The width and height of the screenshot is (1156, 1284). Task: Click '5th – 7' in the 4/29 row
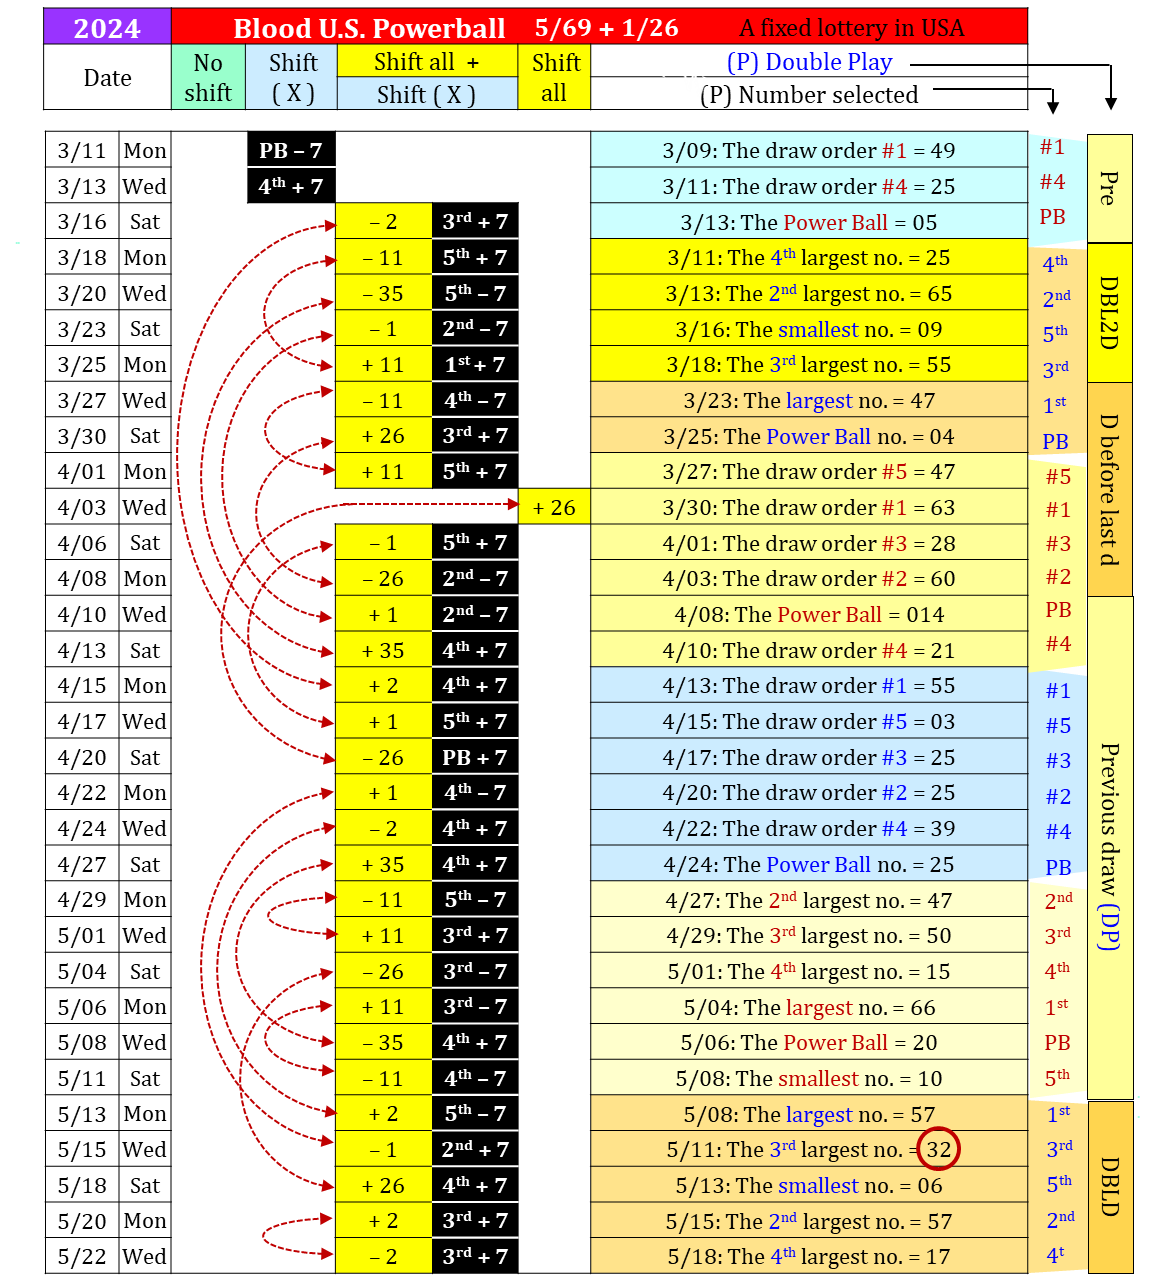475,899
